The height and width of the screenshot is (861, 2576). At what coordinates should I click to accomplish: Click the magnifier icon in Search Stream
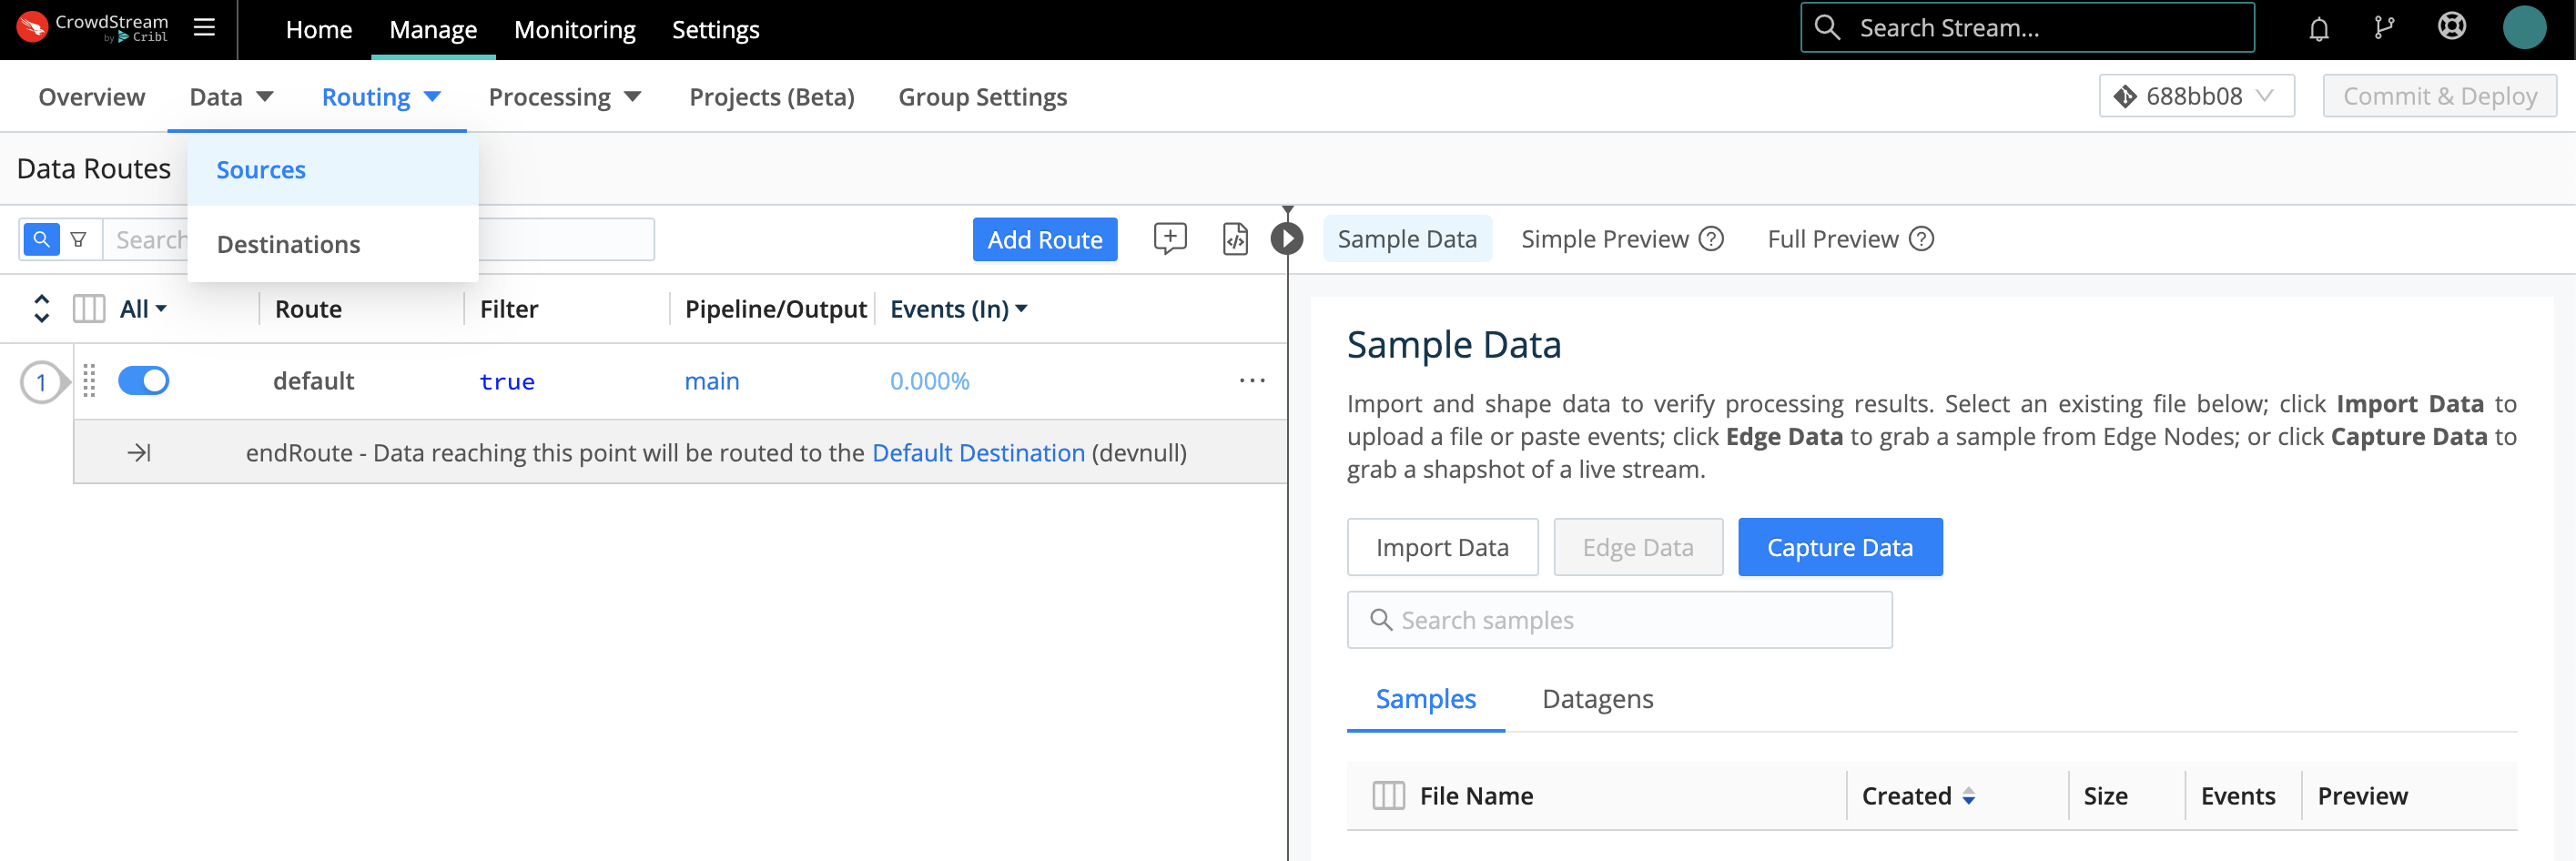[1827, 27]
